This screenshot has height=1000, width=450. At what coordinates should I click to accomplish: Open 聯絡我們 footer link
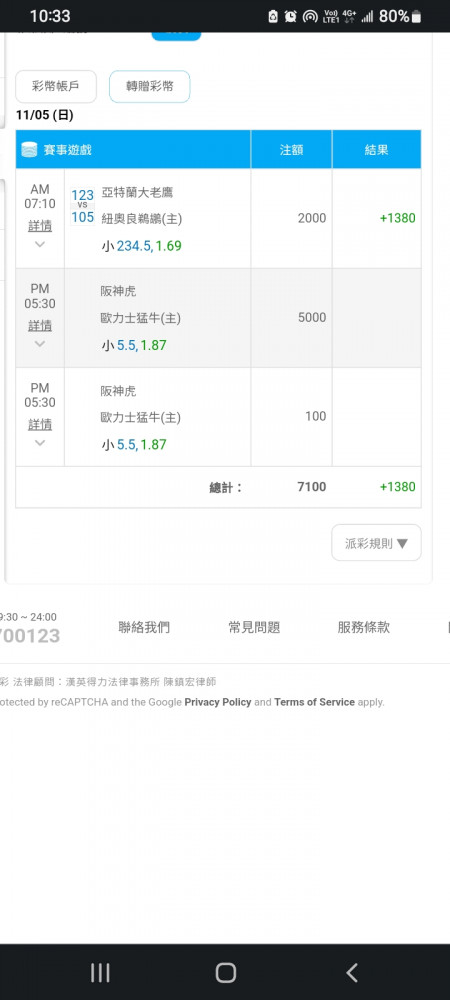click(x=144, y=627)
